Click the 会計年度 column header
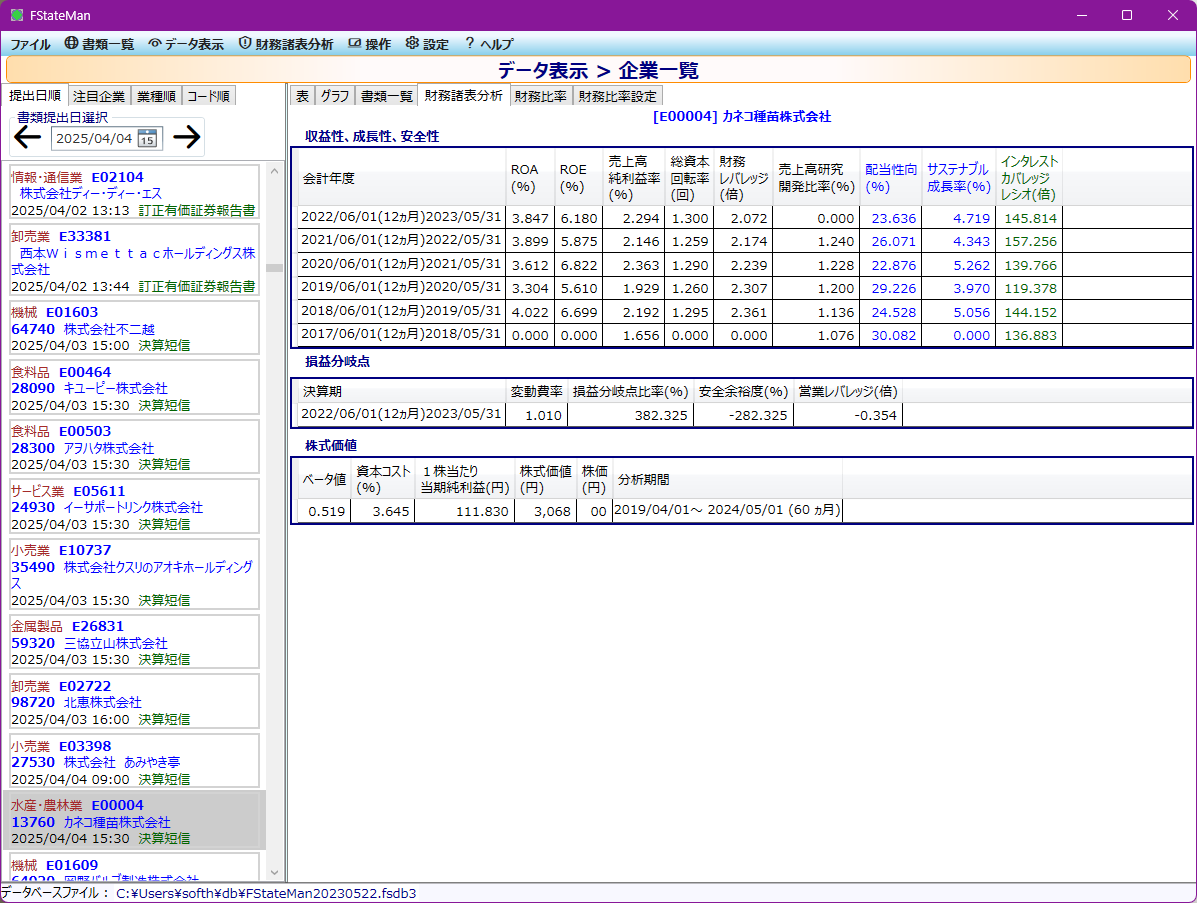Viewport: 1197px width, 903px height. [401, 178]
